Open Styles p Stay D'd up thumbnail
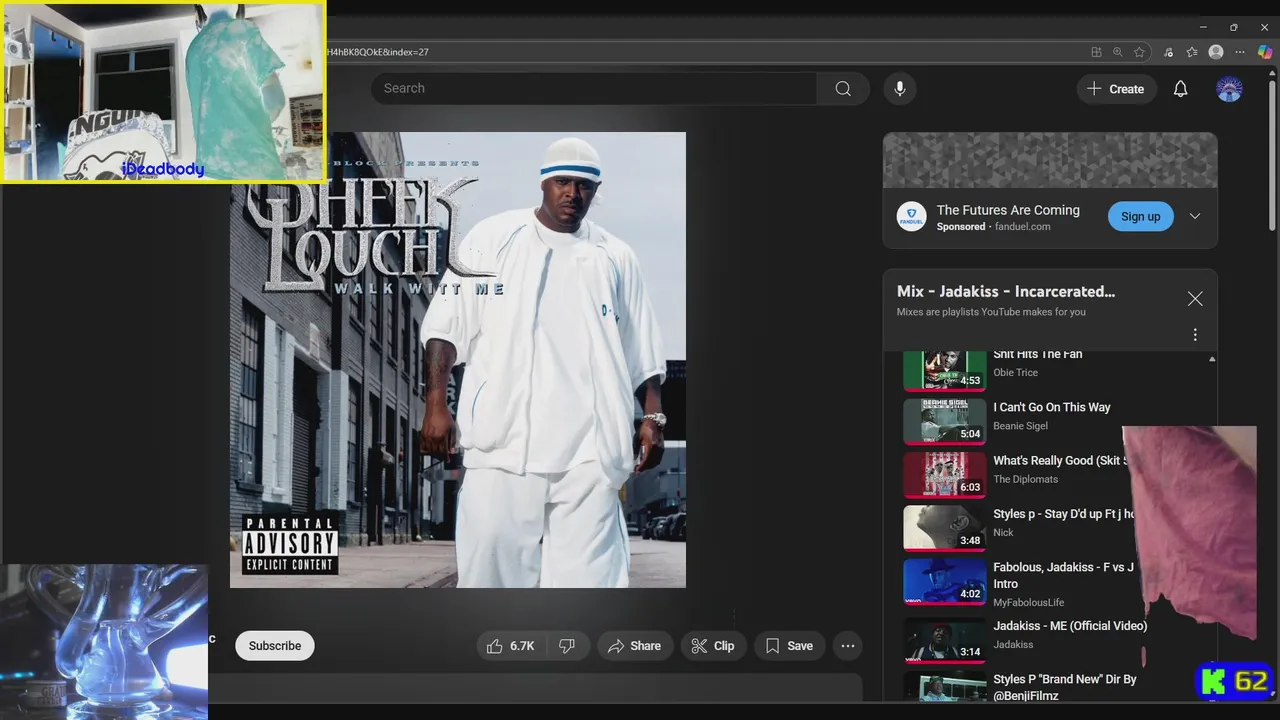The height and width of the screenshot is (720, 1280). point(945,528)
